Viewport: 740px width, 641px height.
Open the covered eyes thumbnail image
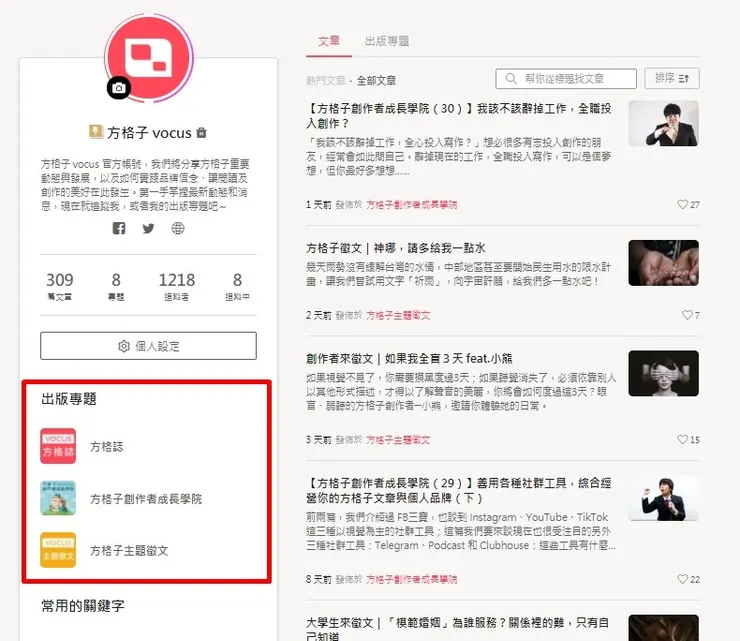[663, 373]
